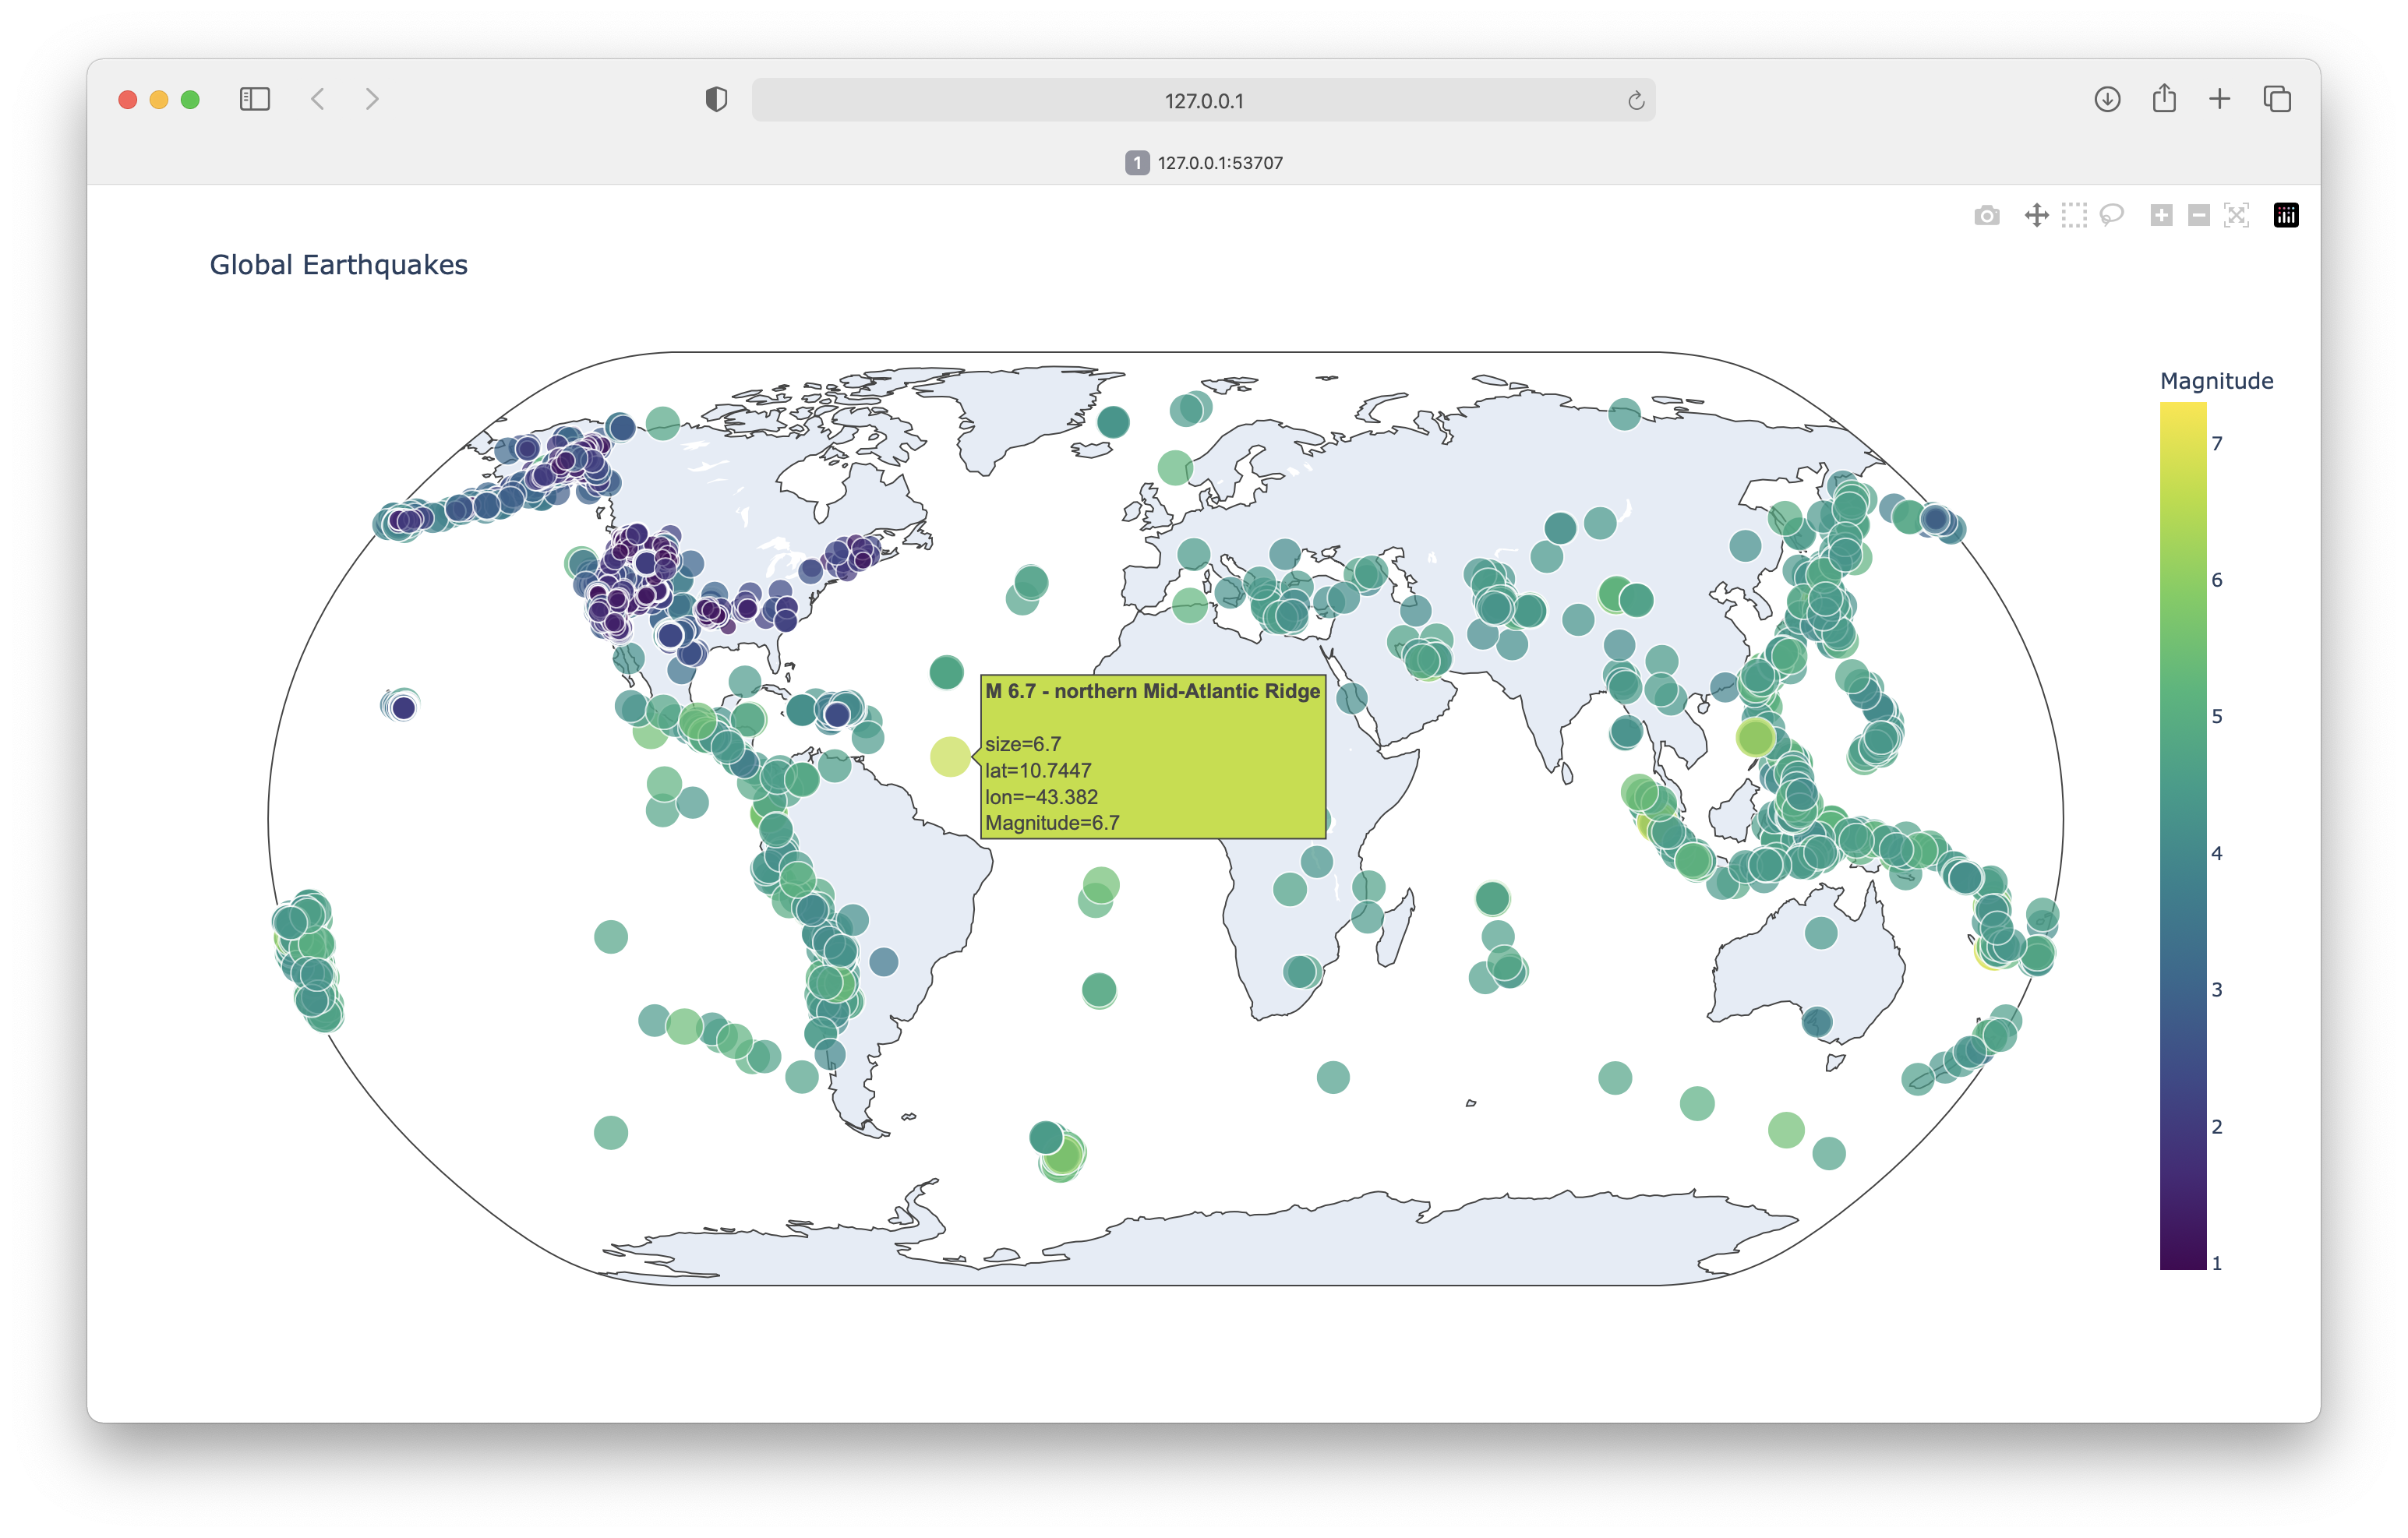Click the 'lon=−43.382' tooltip line
The height and width of the screenshot is (1538, 2408).
click(x=1041, y=797)
